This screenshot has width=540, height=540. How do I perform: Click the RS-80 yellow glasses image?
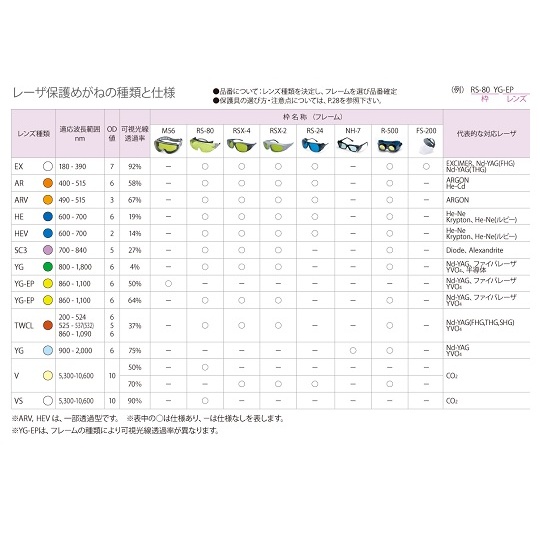(205, 145)
